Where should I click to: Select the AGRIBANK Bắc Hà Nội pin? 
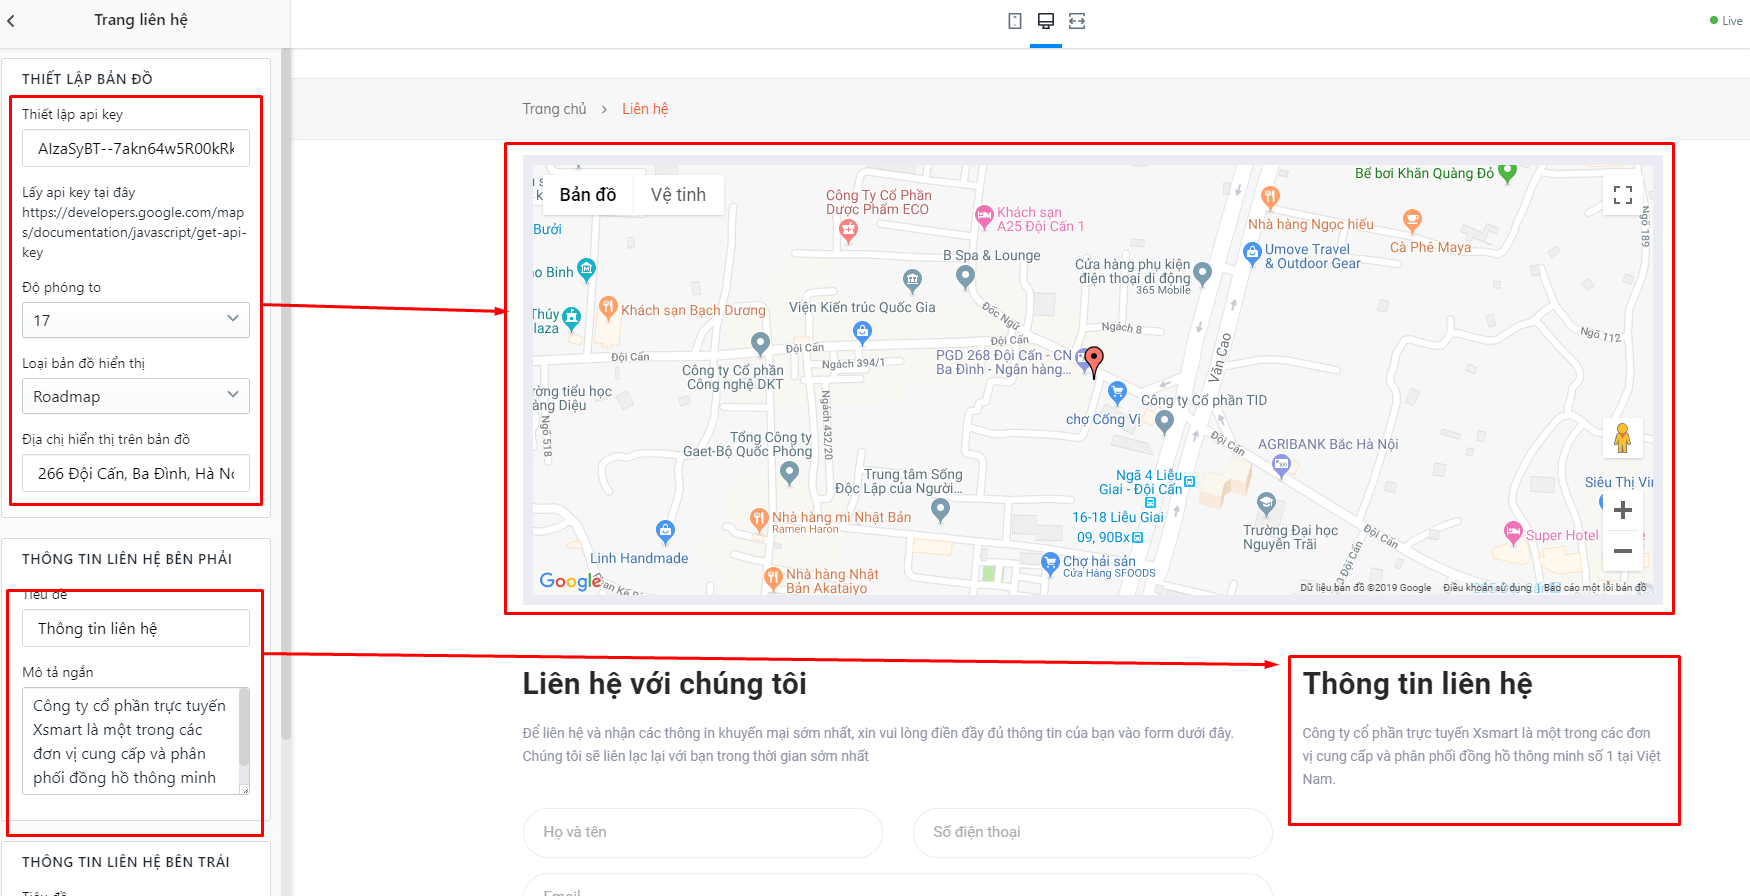1281,465
